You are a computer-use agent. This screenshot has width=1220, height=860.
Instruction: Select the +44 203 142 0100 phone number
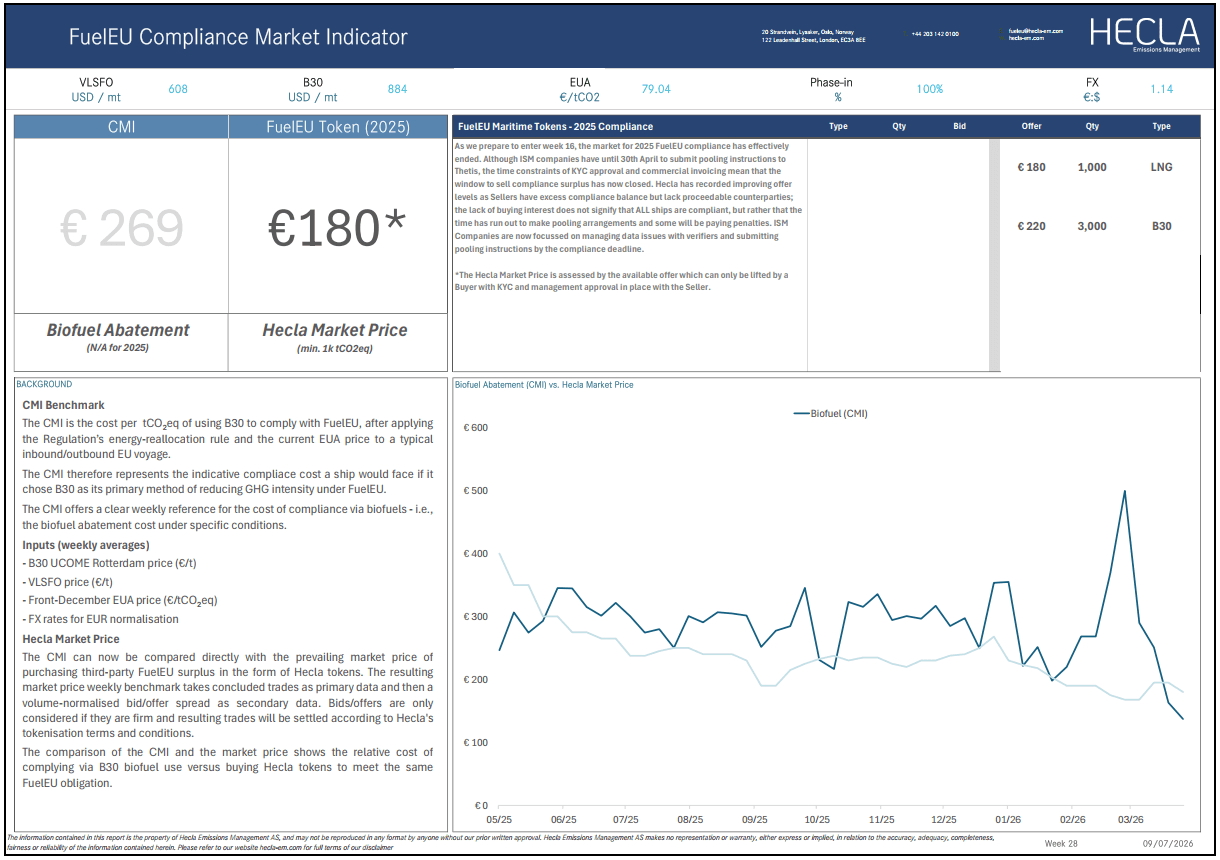pyautogui.click(x=935, y=34)
